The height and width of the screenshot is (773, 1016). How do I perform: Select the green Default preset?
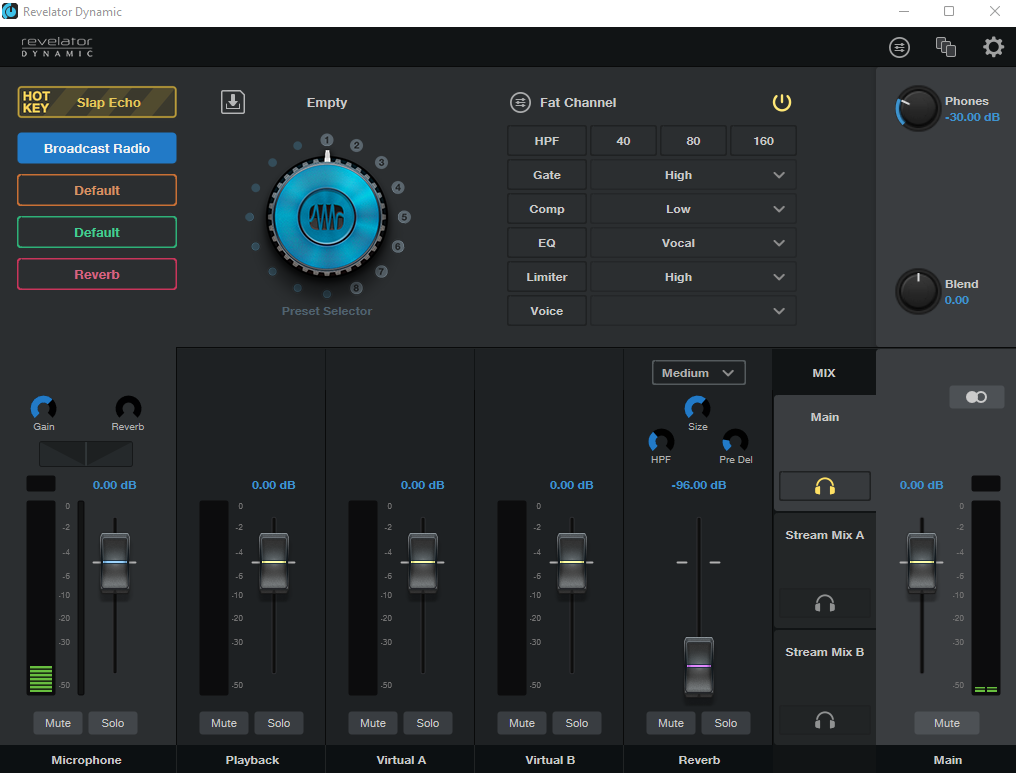coord(97,233)
